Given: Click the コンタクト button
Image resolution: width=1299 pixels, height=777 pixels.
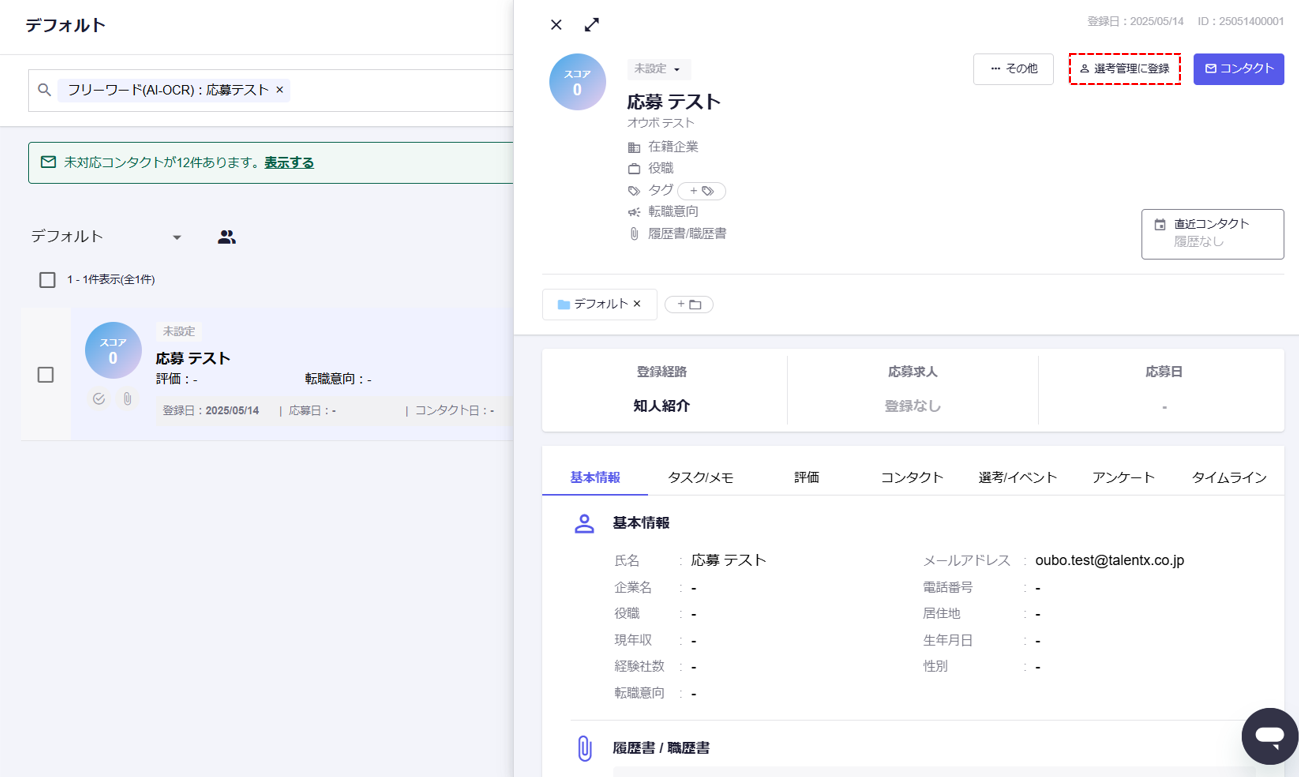Looking at the screenshot, I should 1238,69.
